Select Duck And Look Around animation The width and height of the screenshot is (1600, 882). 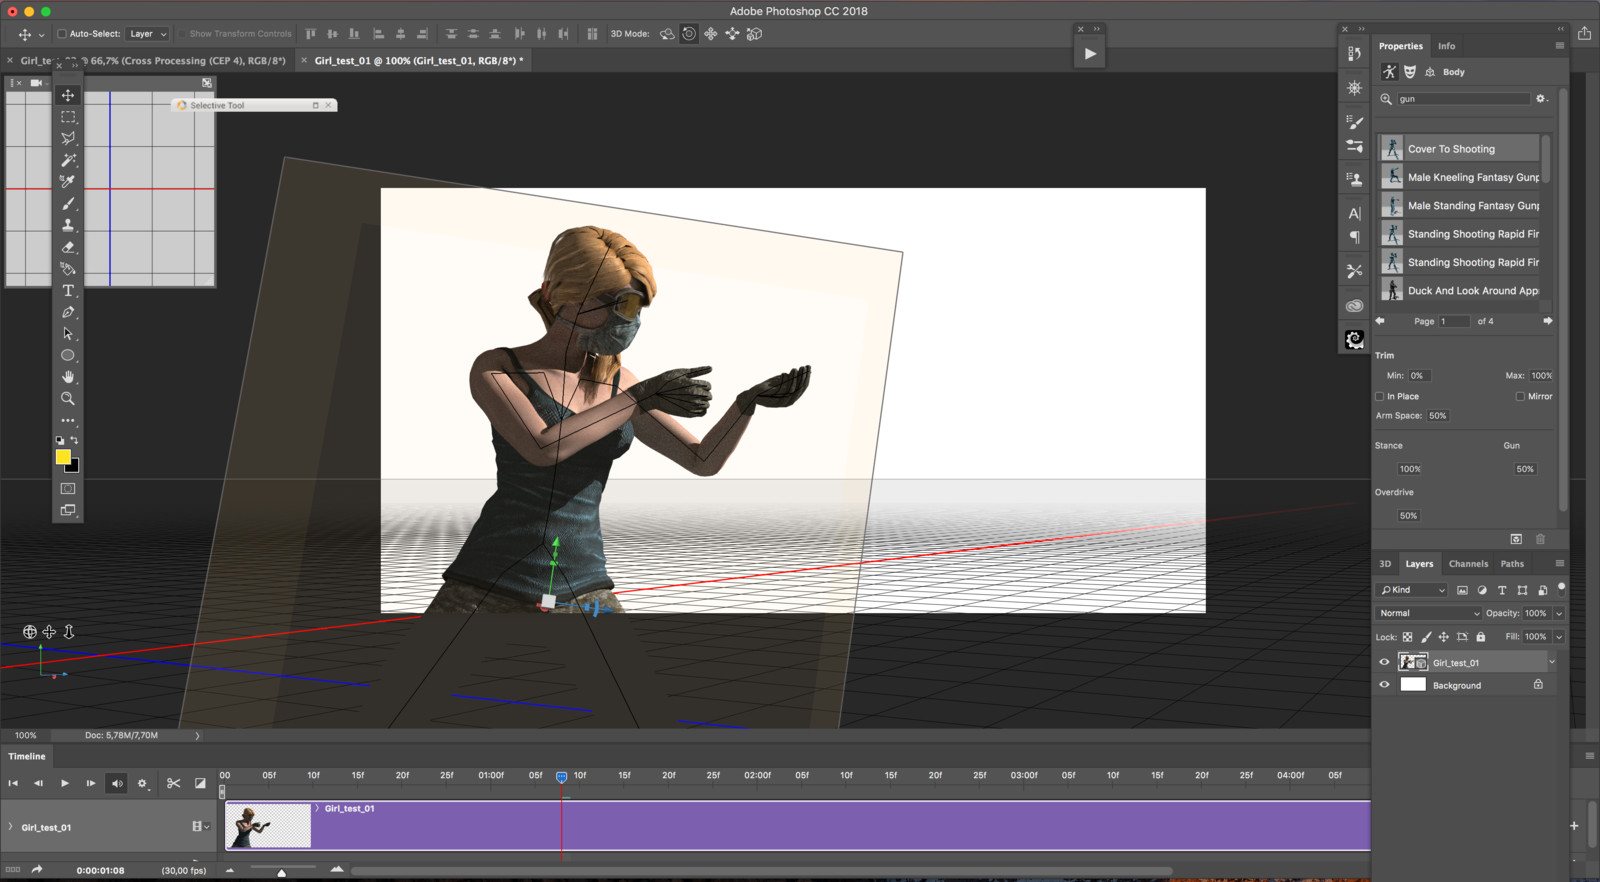[1460, 291]
